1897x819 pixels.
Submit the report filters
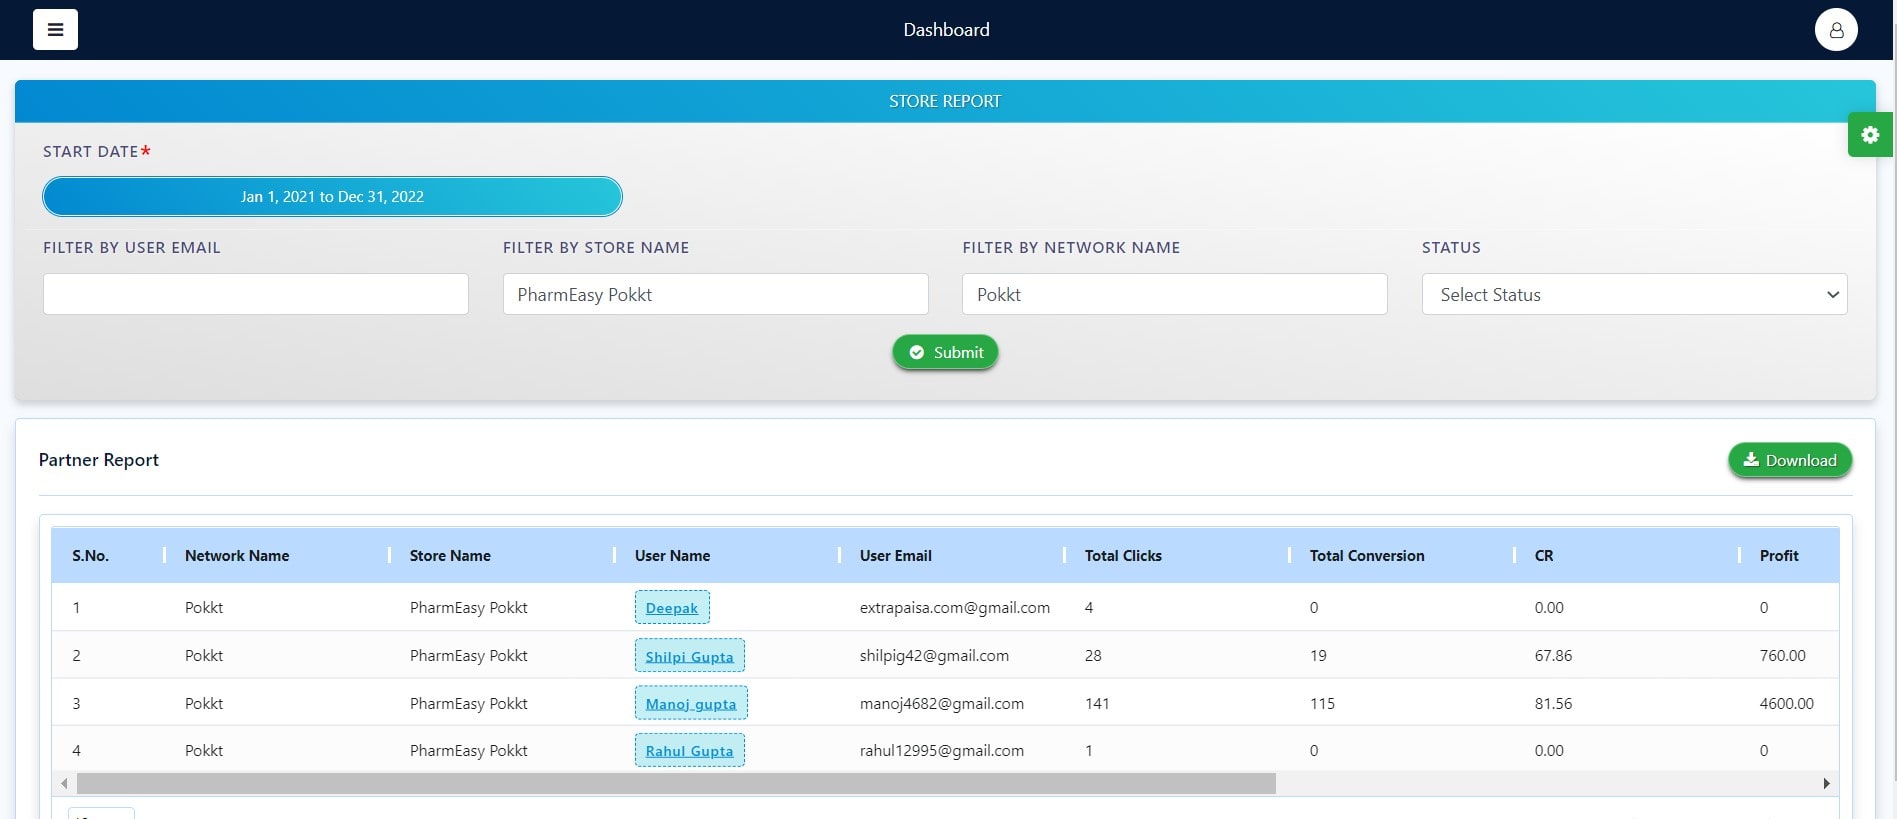point(945,352)
